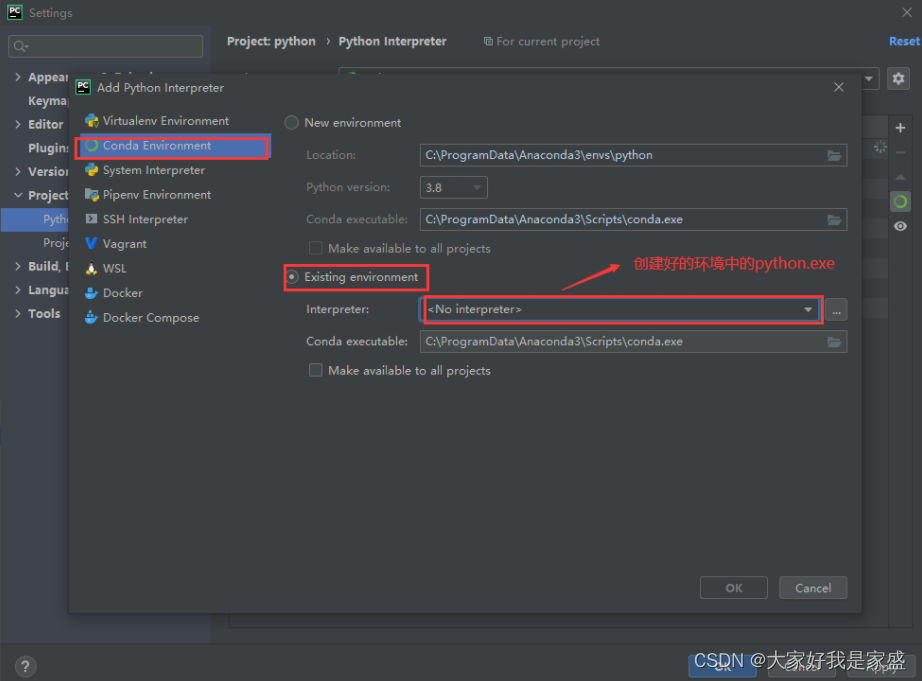Click Reset link in Settings window
This screenshot has height=681, width=922.
pos(904,41)
